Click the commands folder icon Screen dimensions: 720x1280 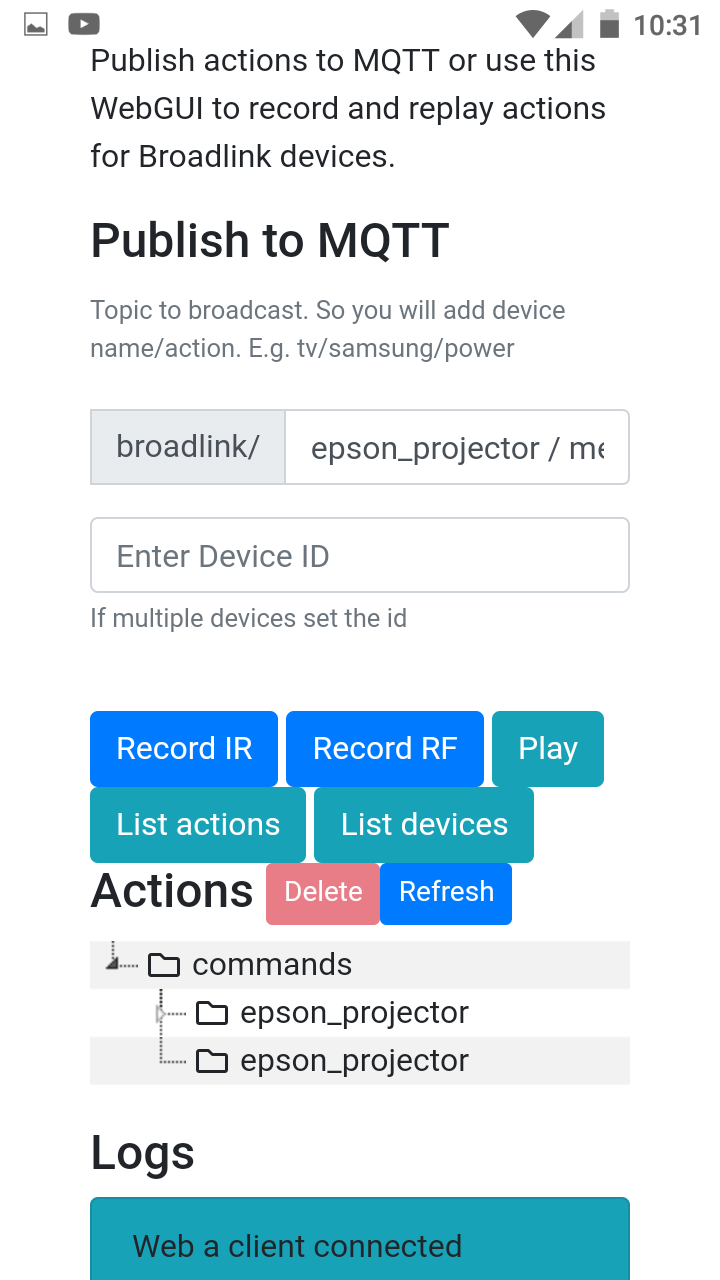click(164, 965)
